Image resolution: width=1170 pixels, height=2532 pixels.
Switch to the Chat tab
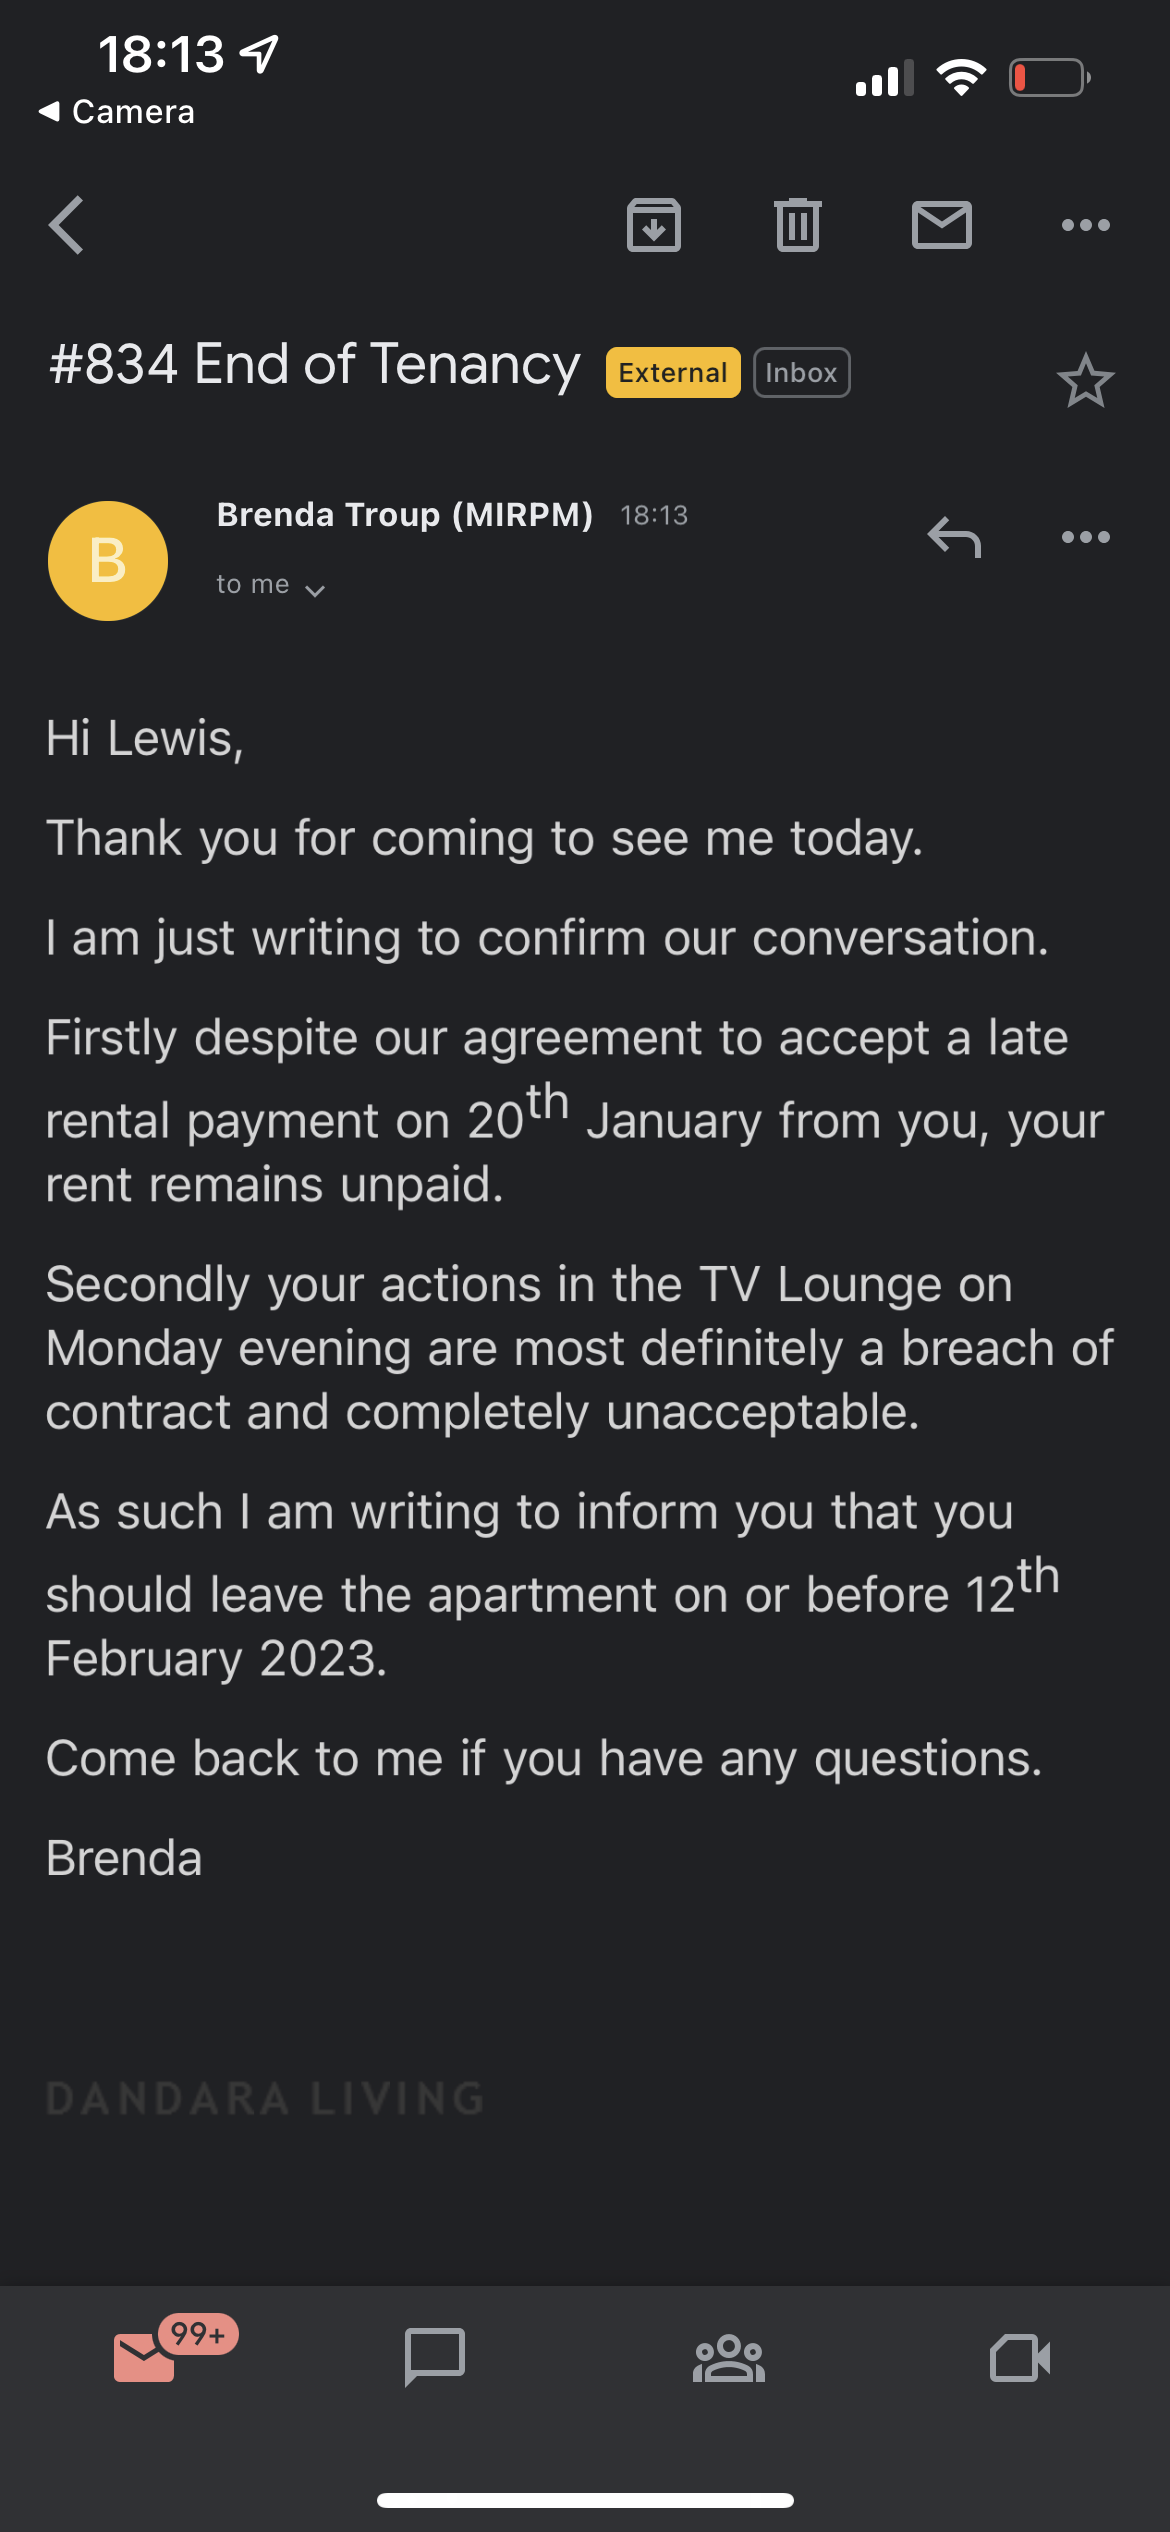pos(435,2357)
